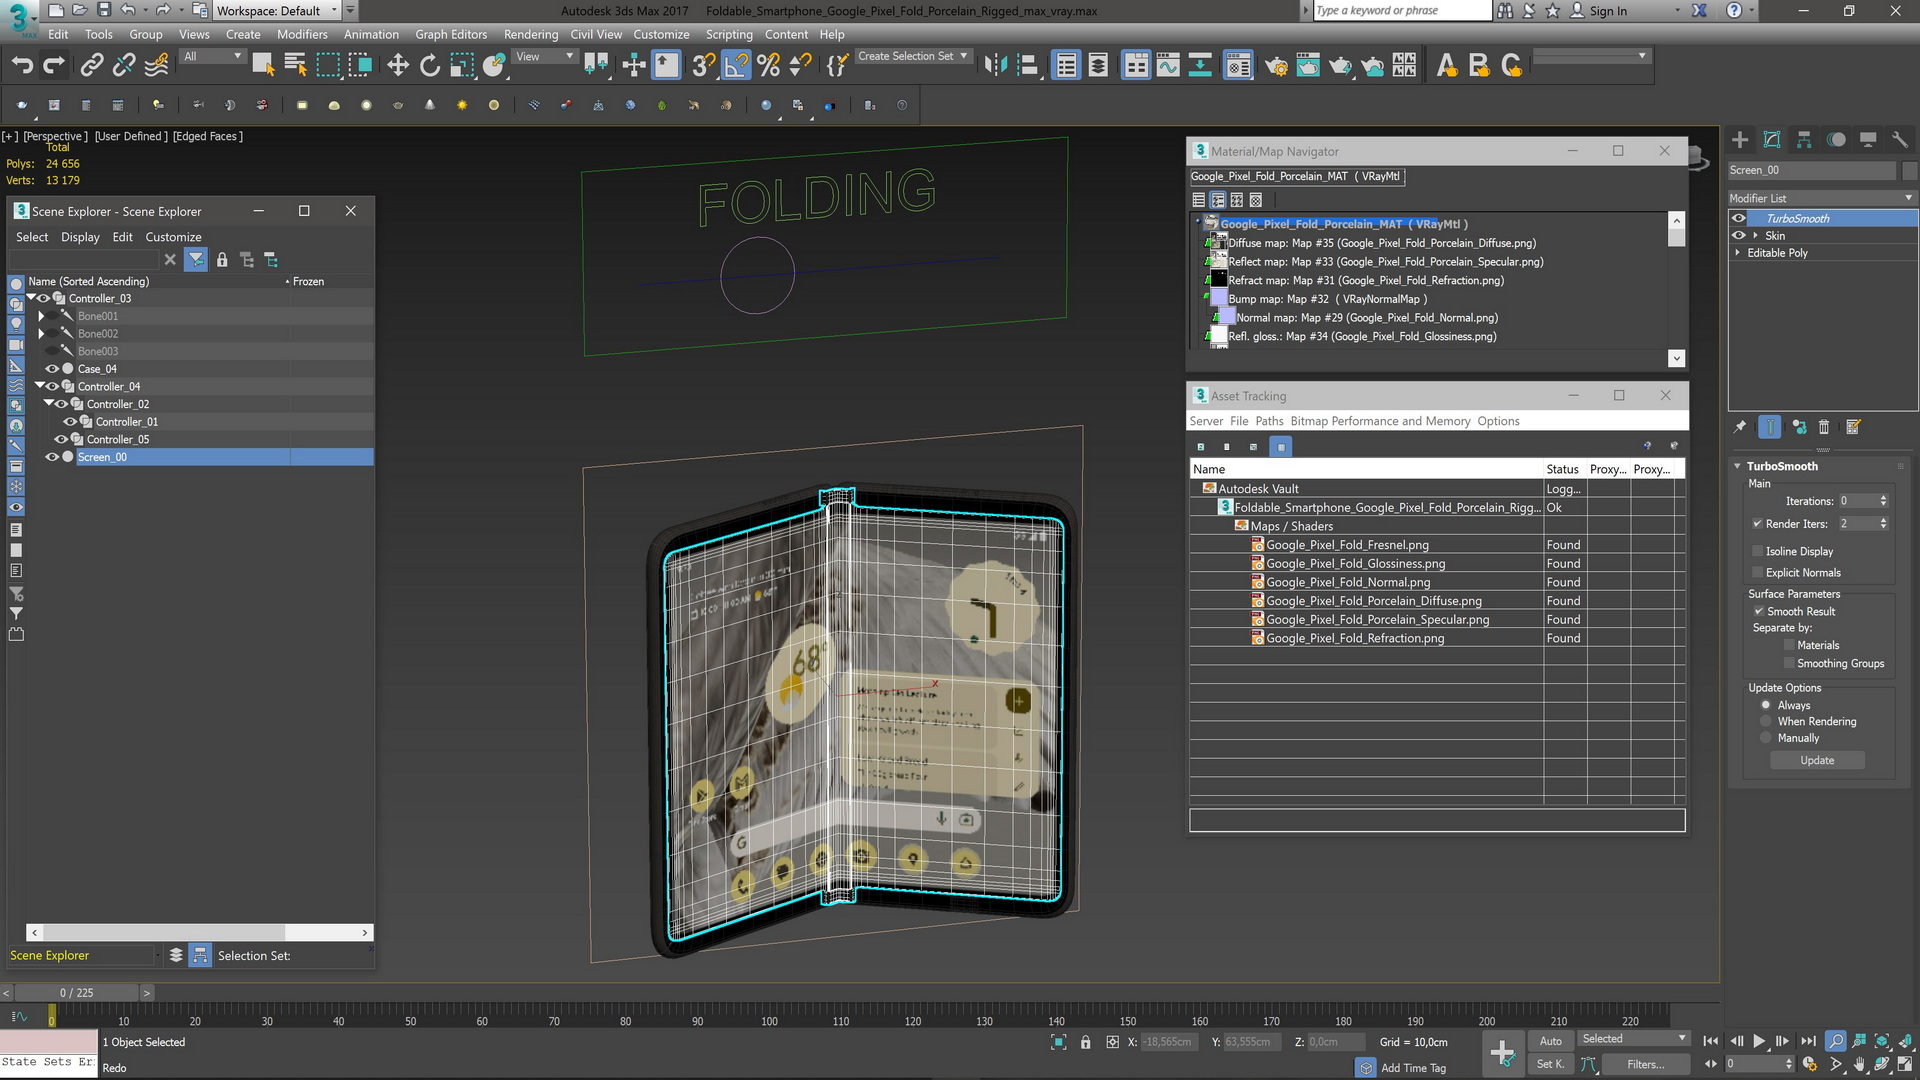Image resolution: width=1920 pixels, height=1080 pixels.
Task: Enable the Isoline Display checkbox
Action: [x=1758, y=551]
